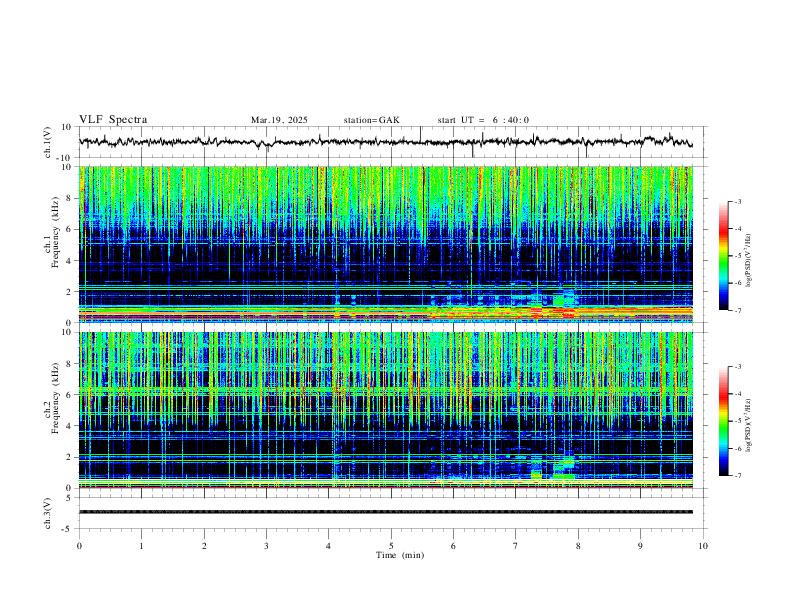Click the ch.2 'Frequency (kHz)' axis label

coord(56,398)
